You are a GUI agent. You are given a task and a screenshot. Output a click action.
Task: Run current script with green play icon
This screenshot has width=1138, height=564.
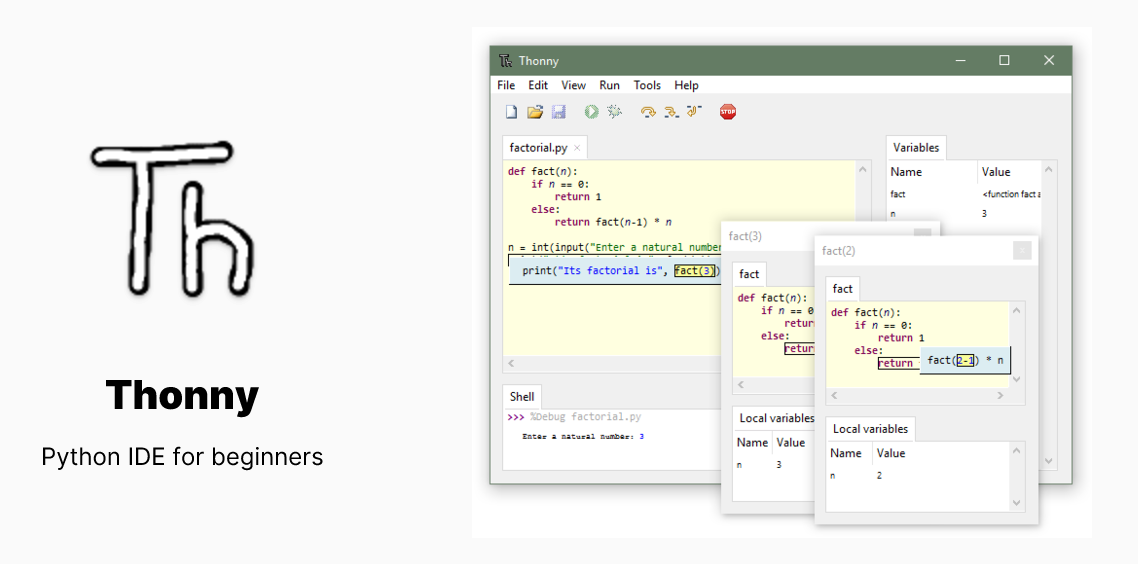coord(591,112)
